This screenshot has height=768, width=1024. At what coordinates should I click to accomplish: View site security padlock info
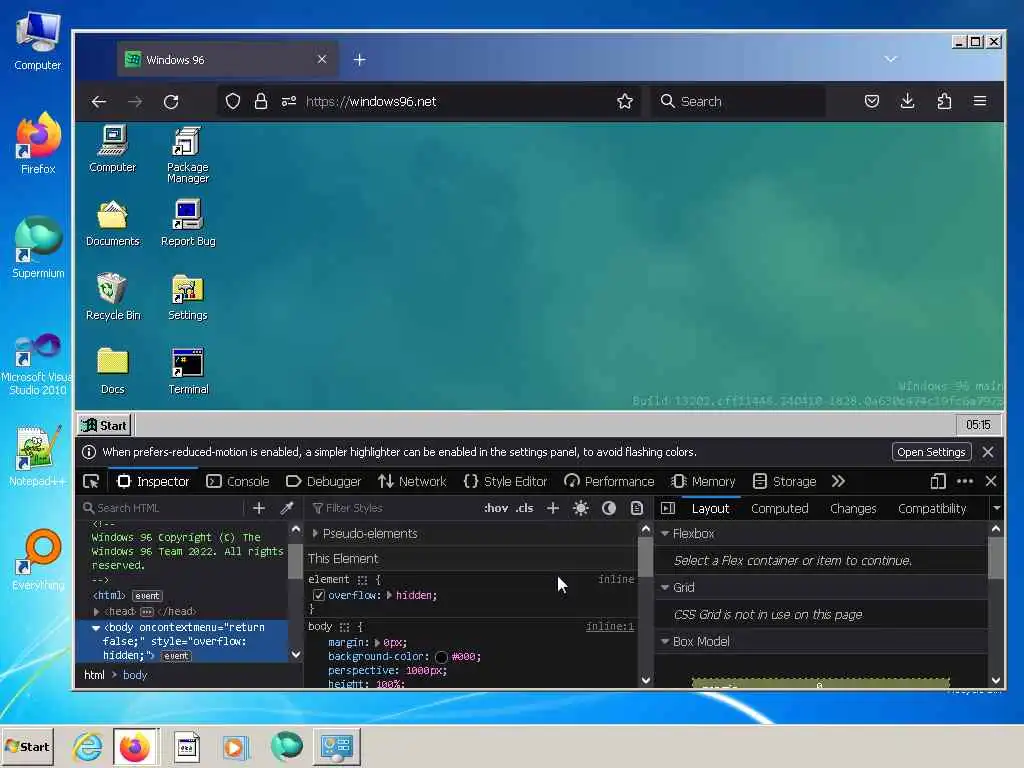tap(261, 101)
